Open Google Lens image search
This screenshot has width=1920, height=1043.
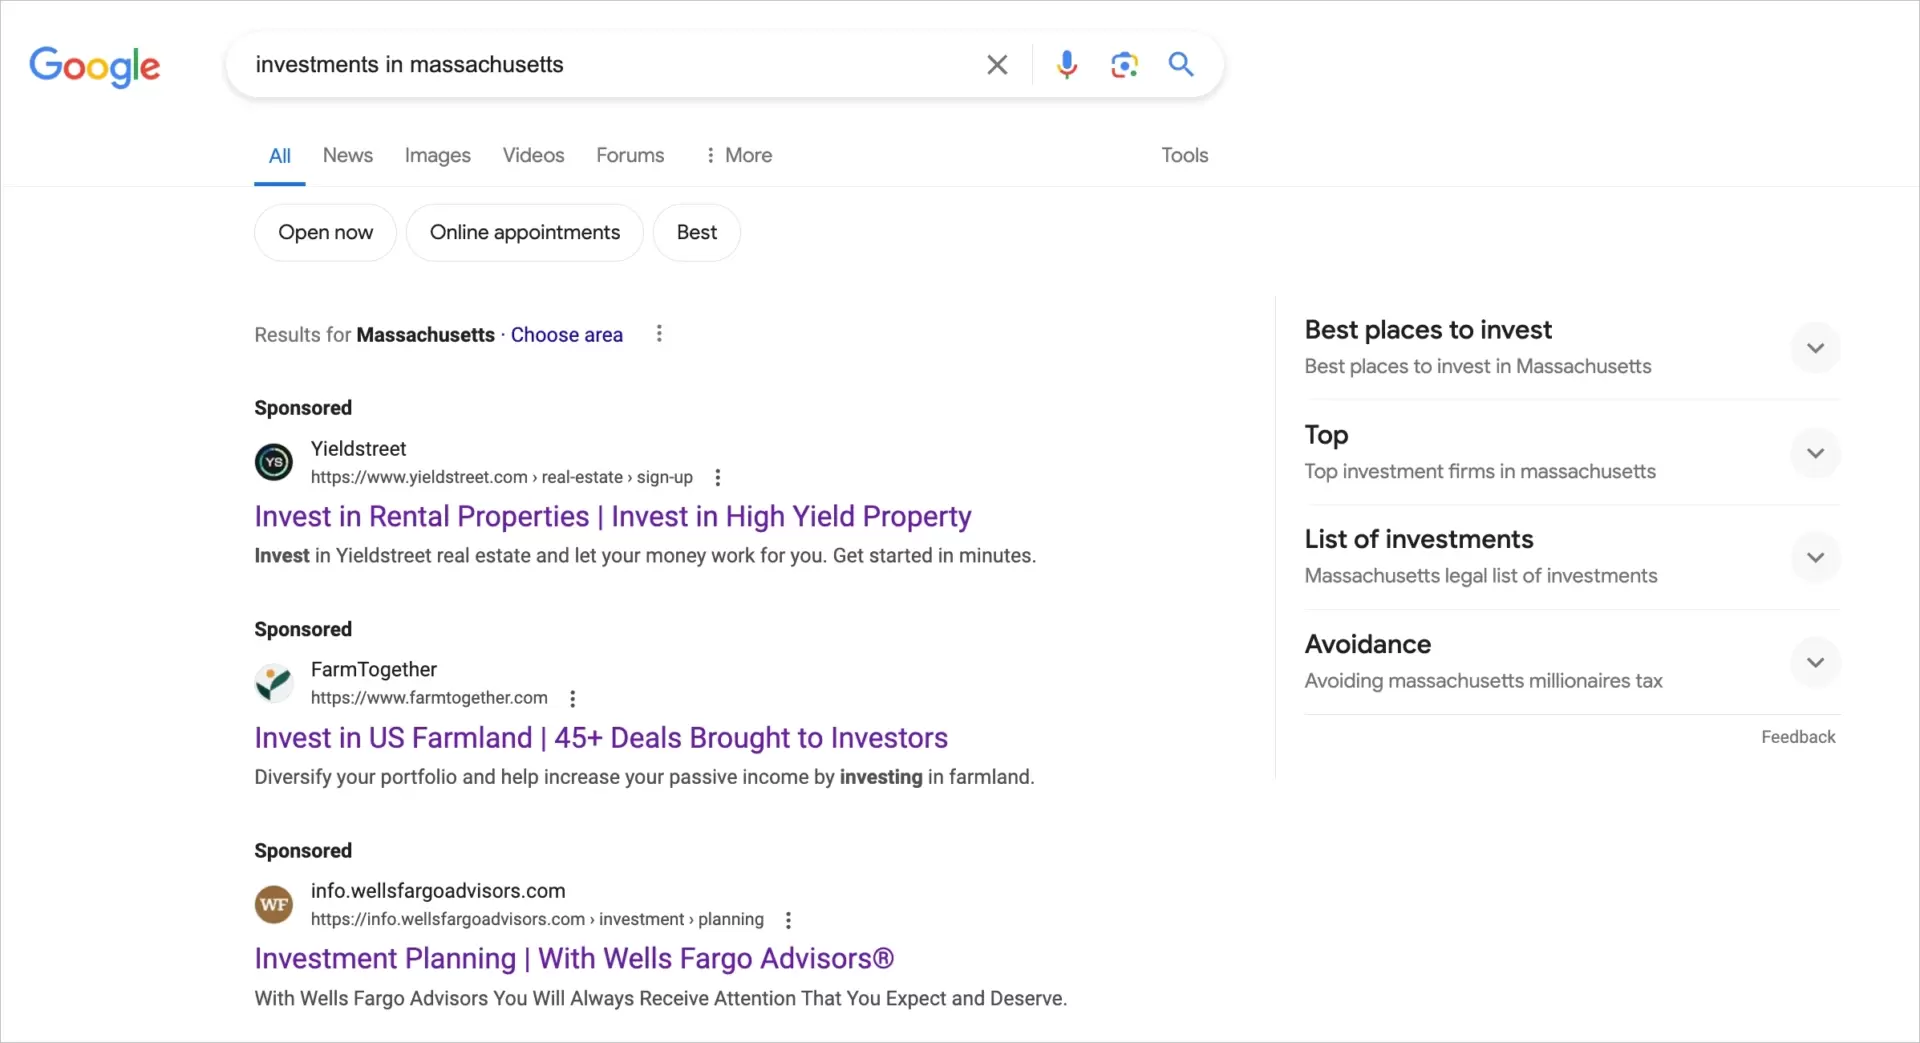[1124, 64]
